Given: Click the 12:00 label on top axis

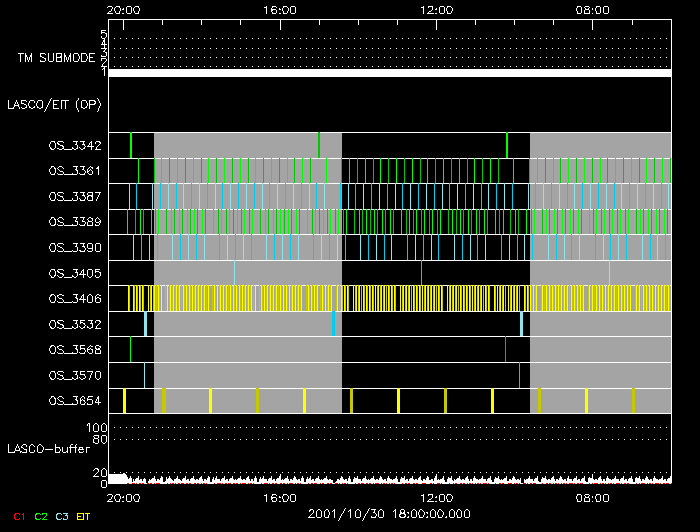Looking at the screenshot, I should click(436, 9).
